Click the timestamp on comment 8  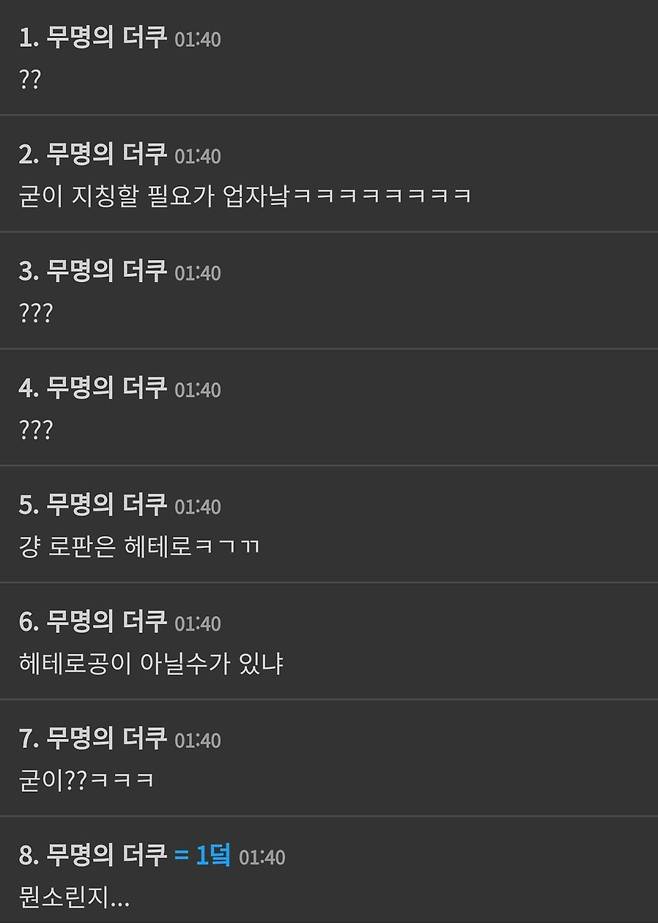(x=262, y=858)
